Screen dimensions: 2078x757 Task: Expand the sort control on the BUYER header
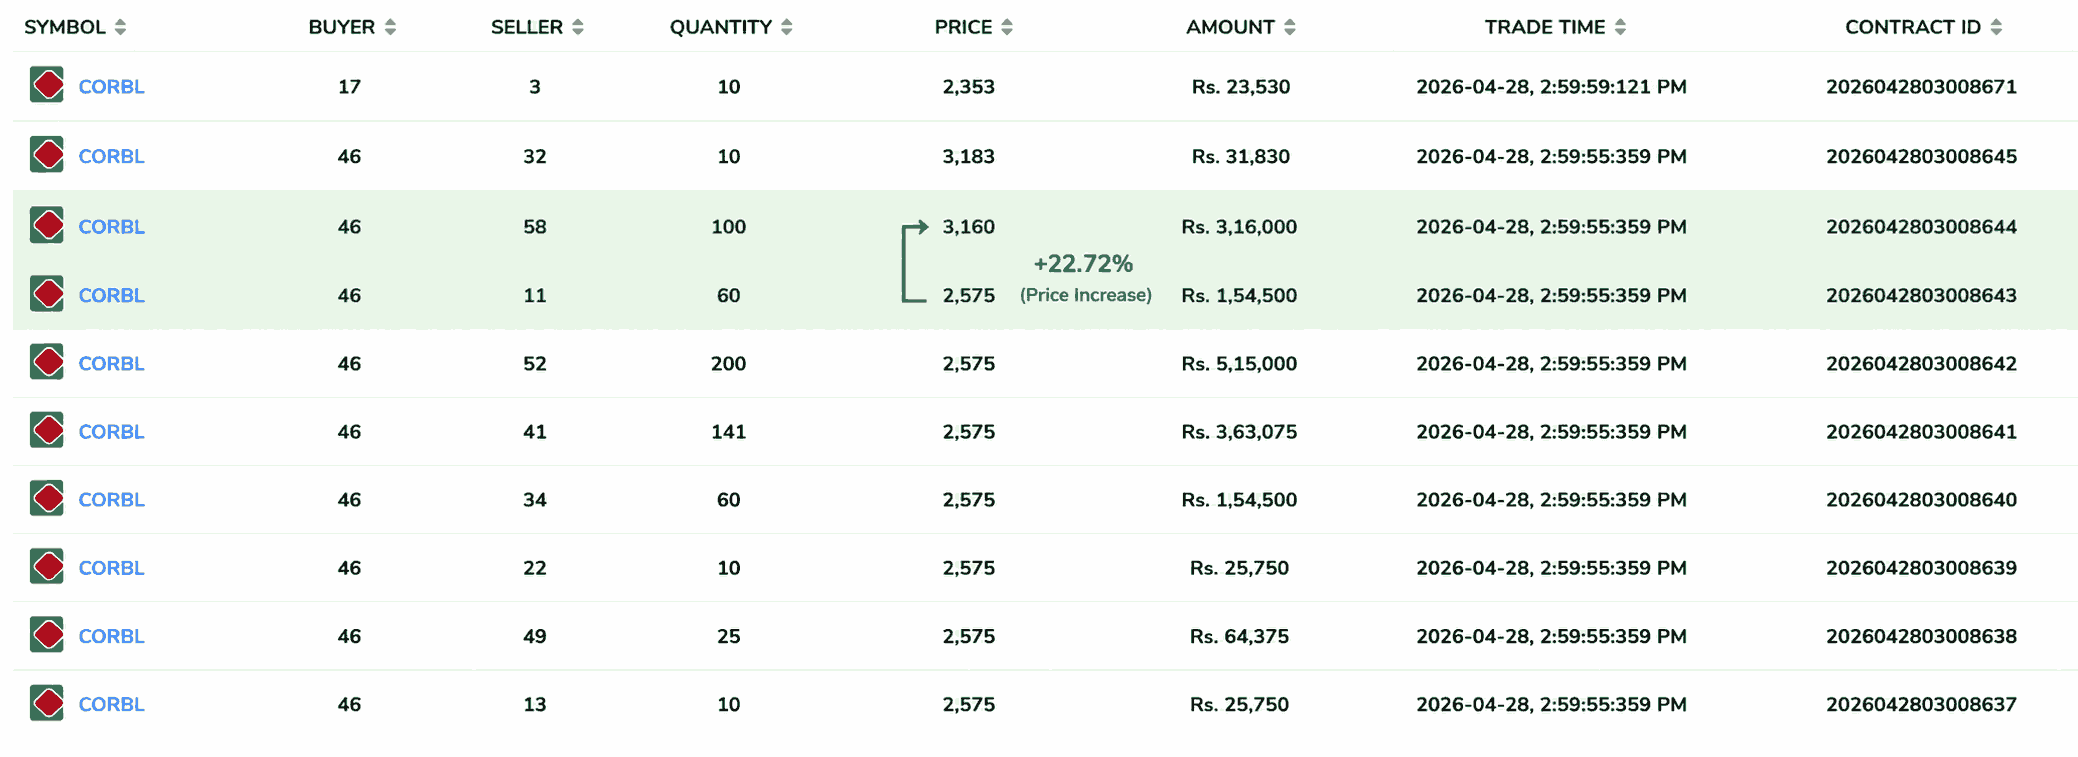(x=390, y=27)
